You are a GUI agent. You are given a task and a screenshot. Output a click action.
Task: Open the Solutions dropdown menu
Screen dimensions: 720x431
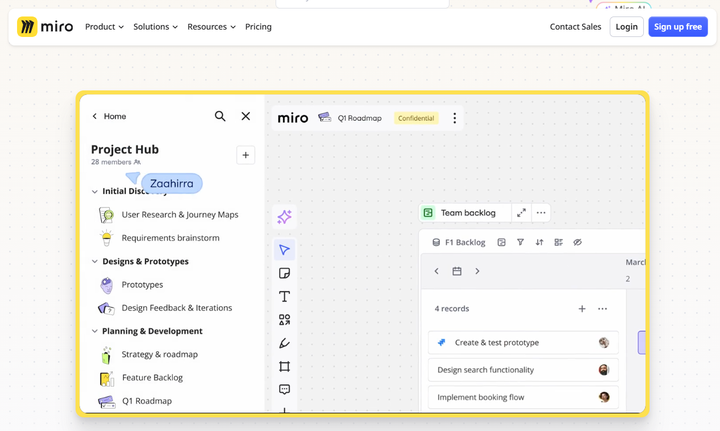click(155, 27)
